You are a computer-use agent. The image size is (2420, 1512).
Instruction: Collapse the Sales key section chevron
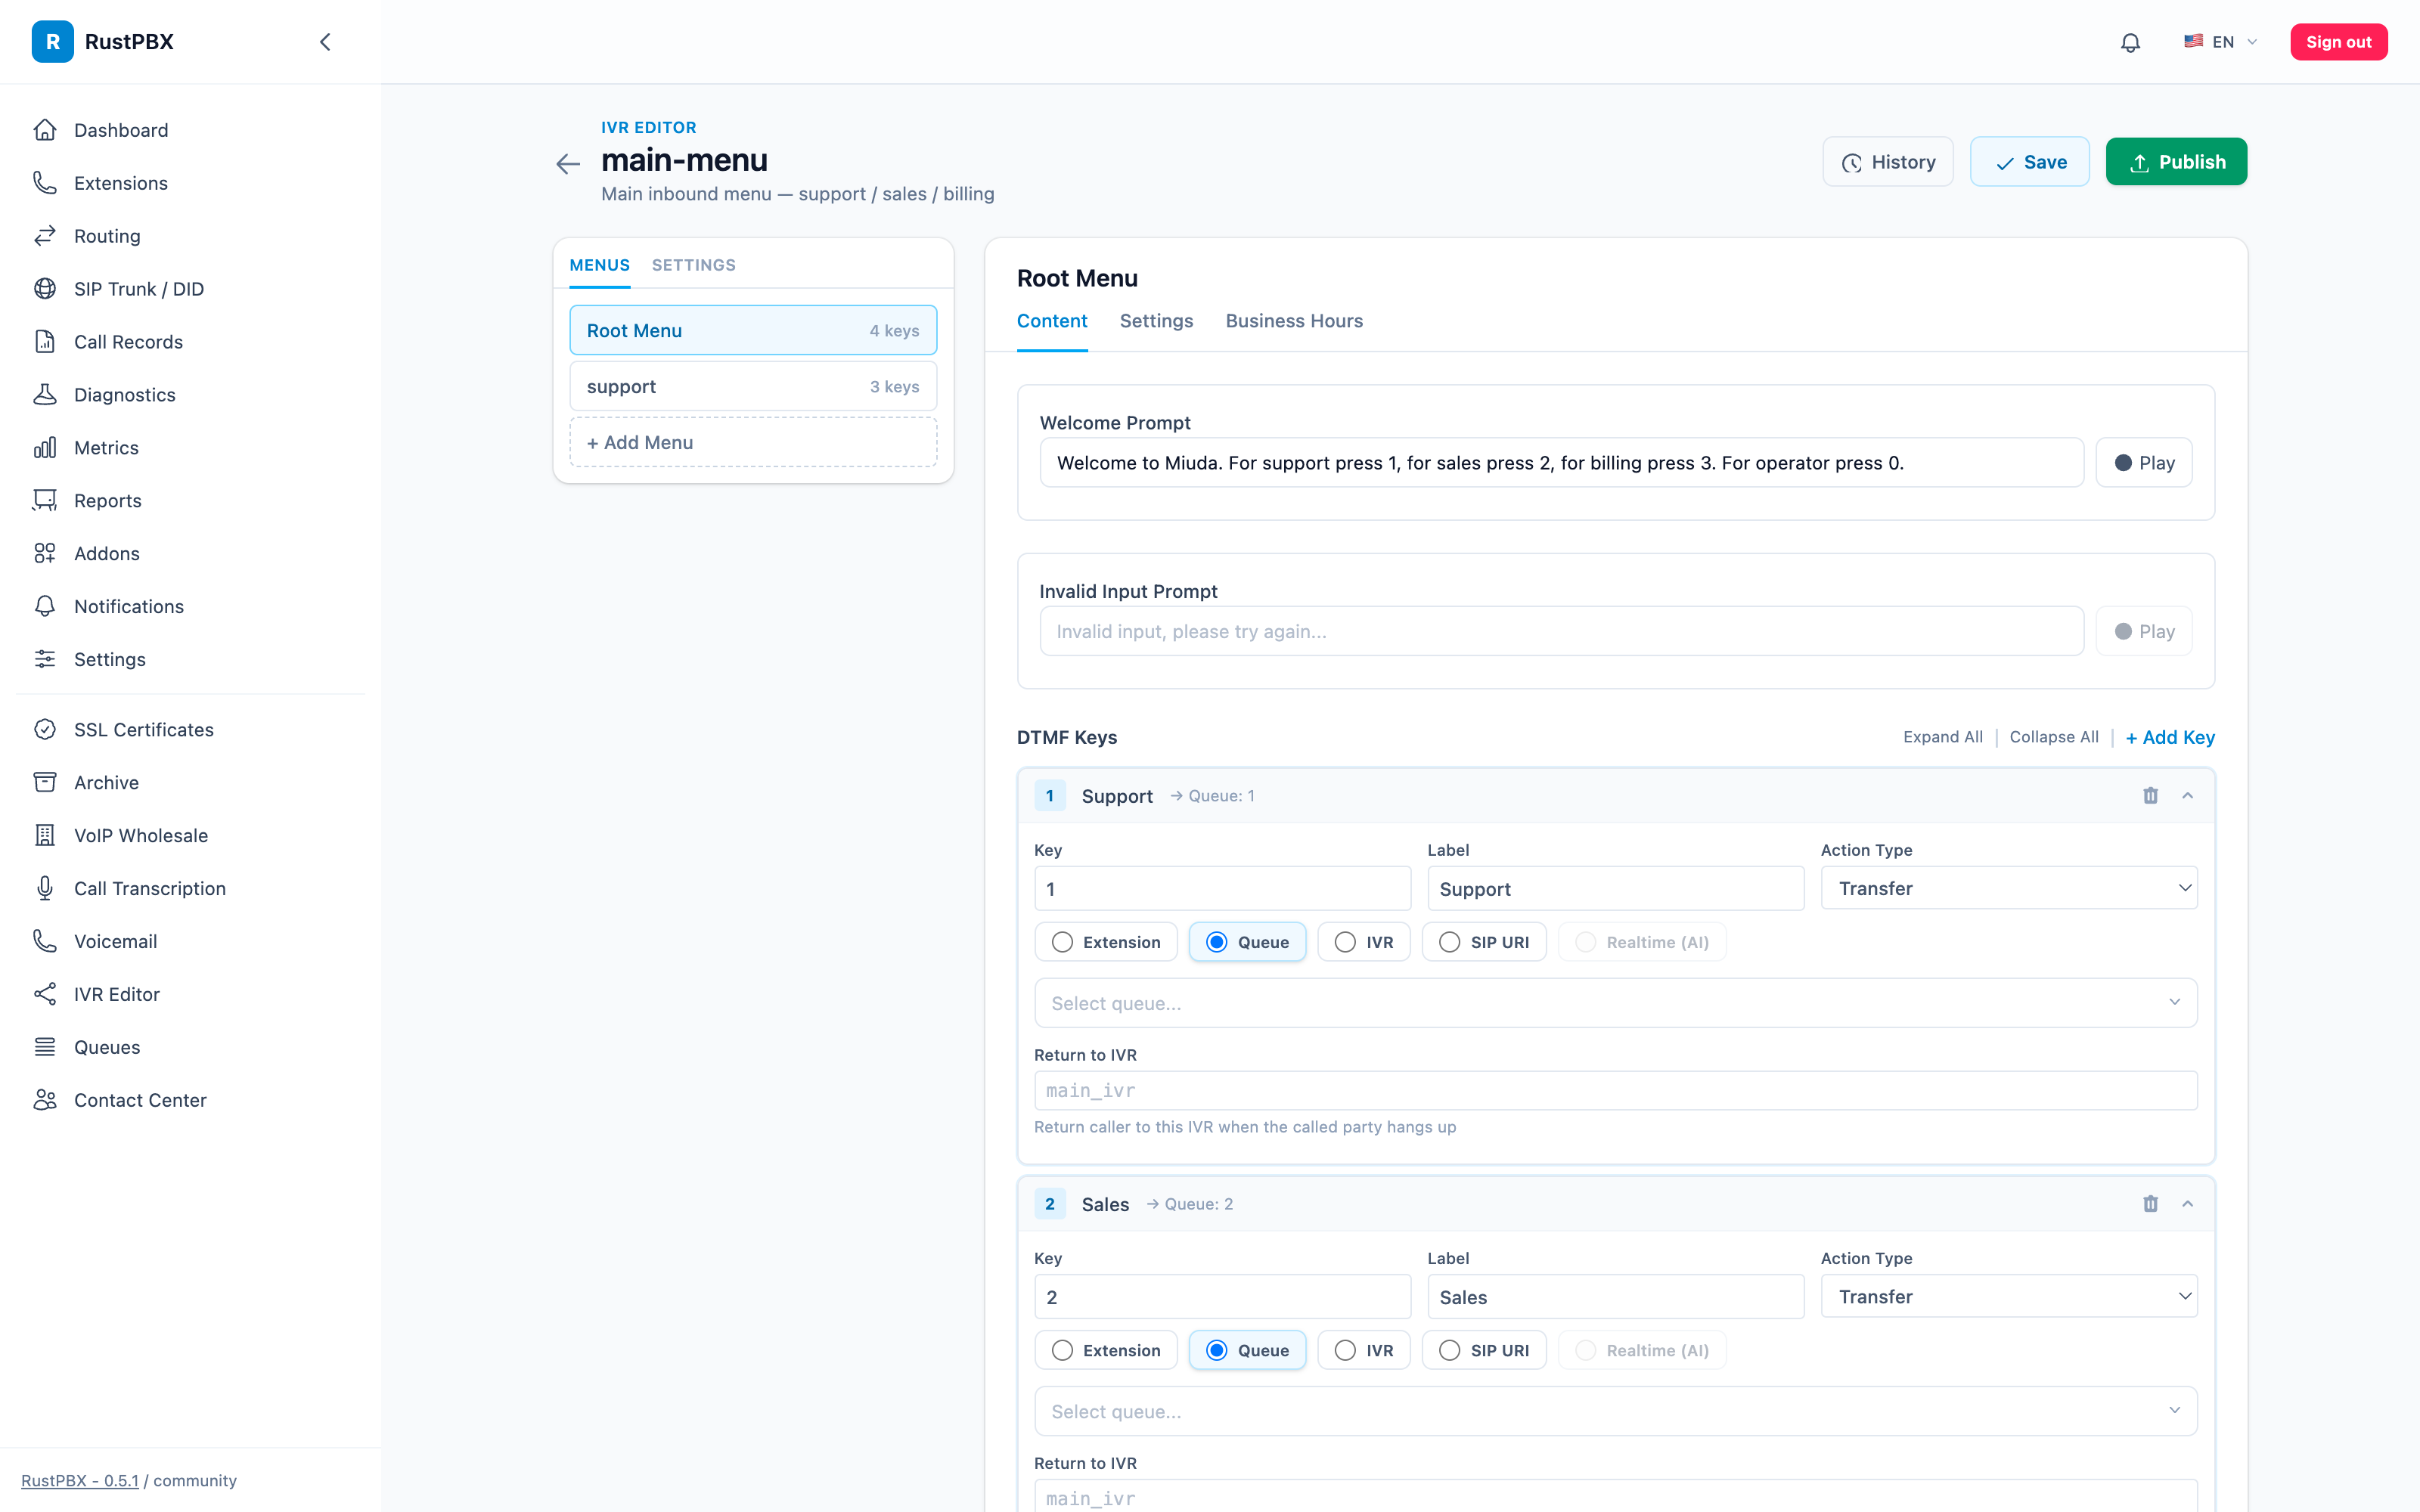tap(2188, 1204)
